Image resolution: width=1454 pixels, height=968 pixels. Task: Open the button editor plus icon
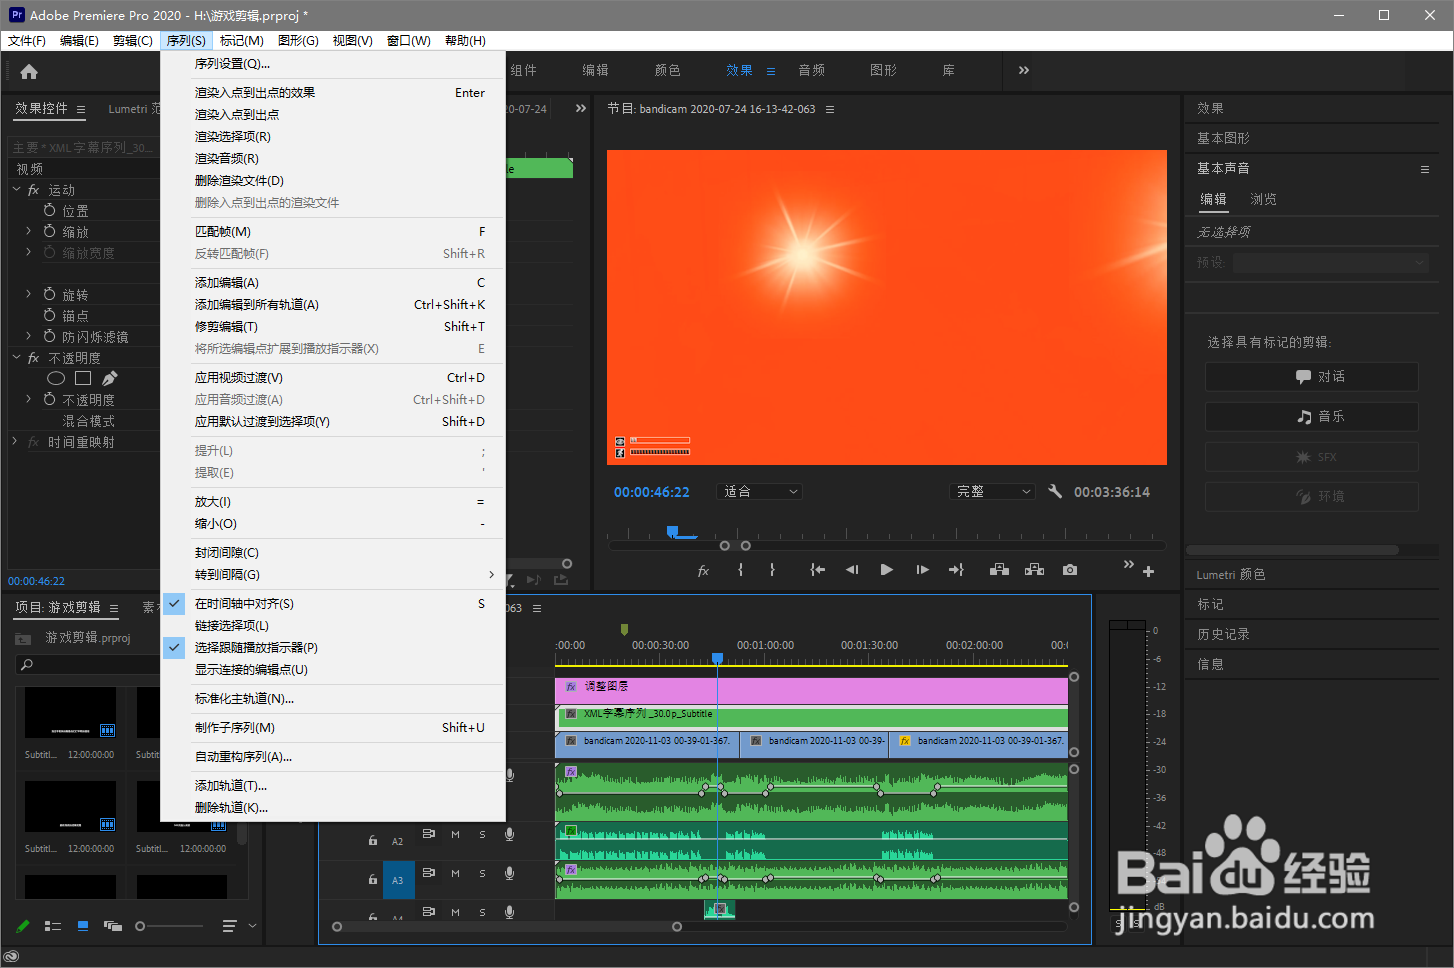(1148, 572)
